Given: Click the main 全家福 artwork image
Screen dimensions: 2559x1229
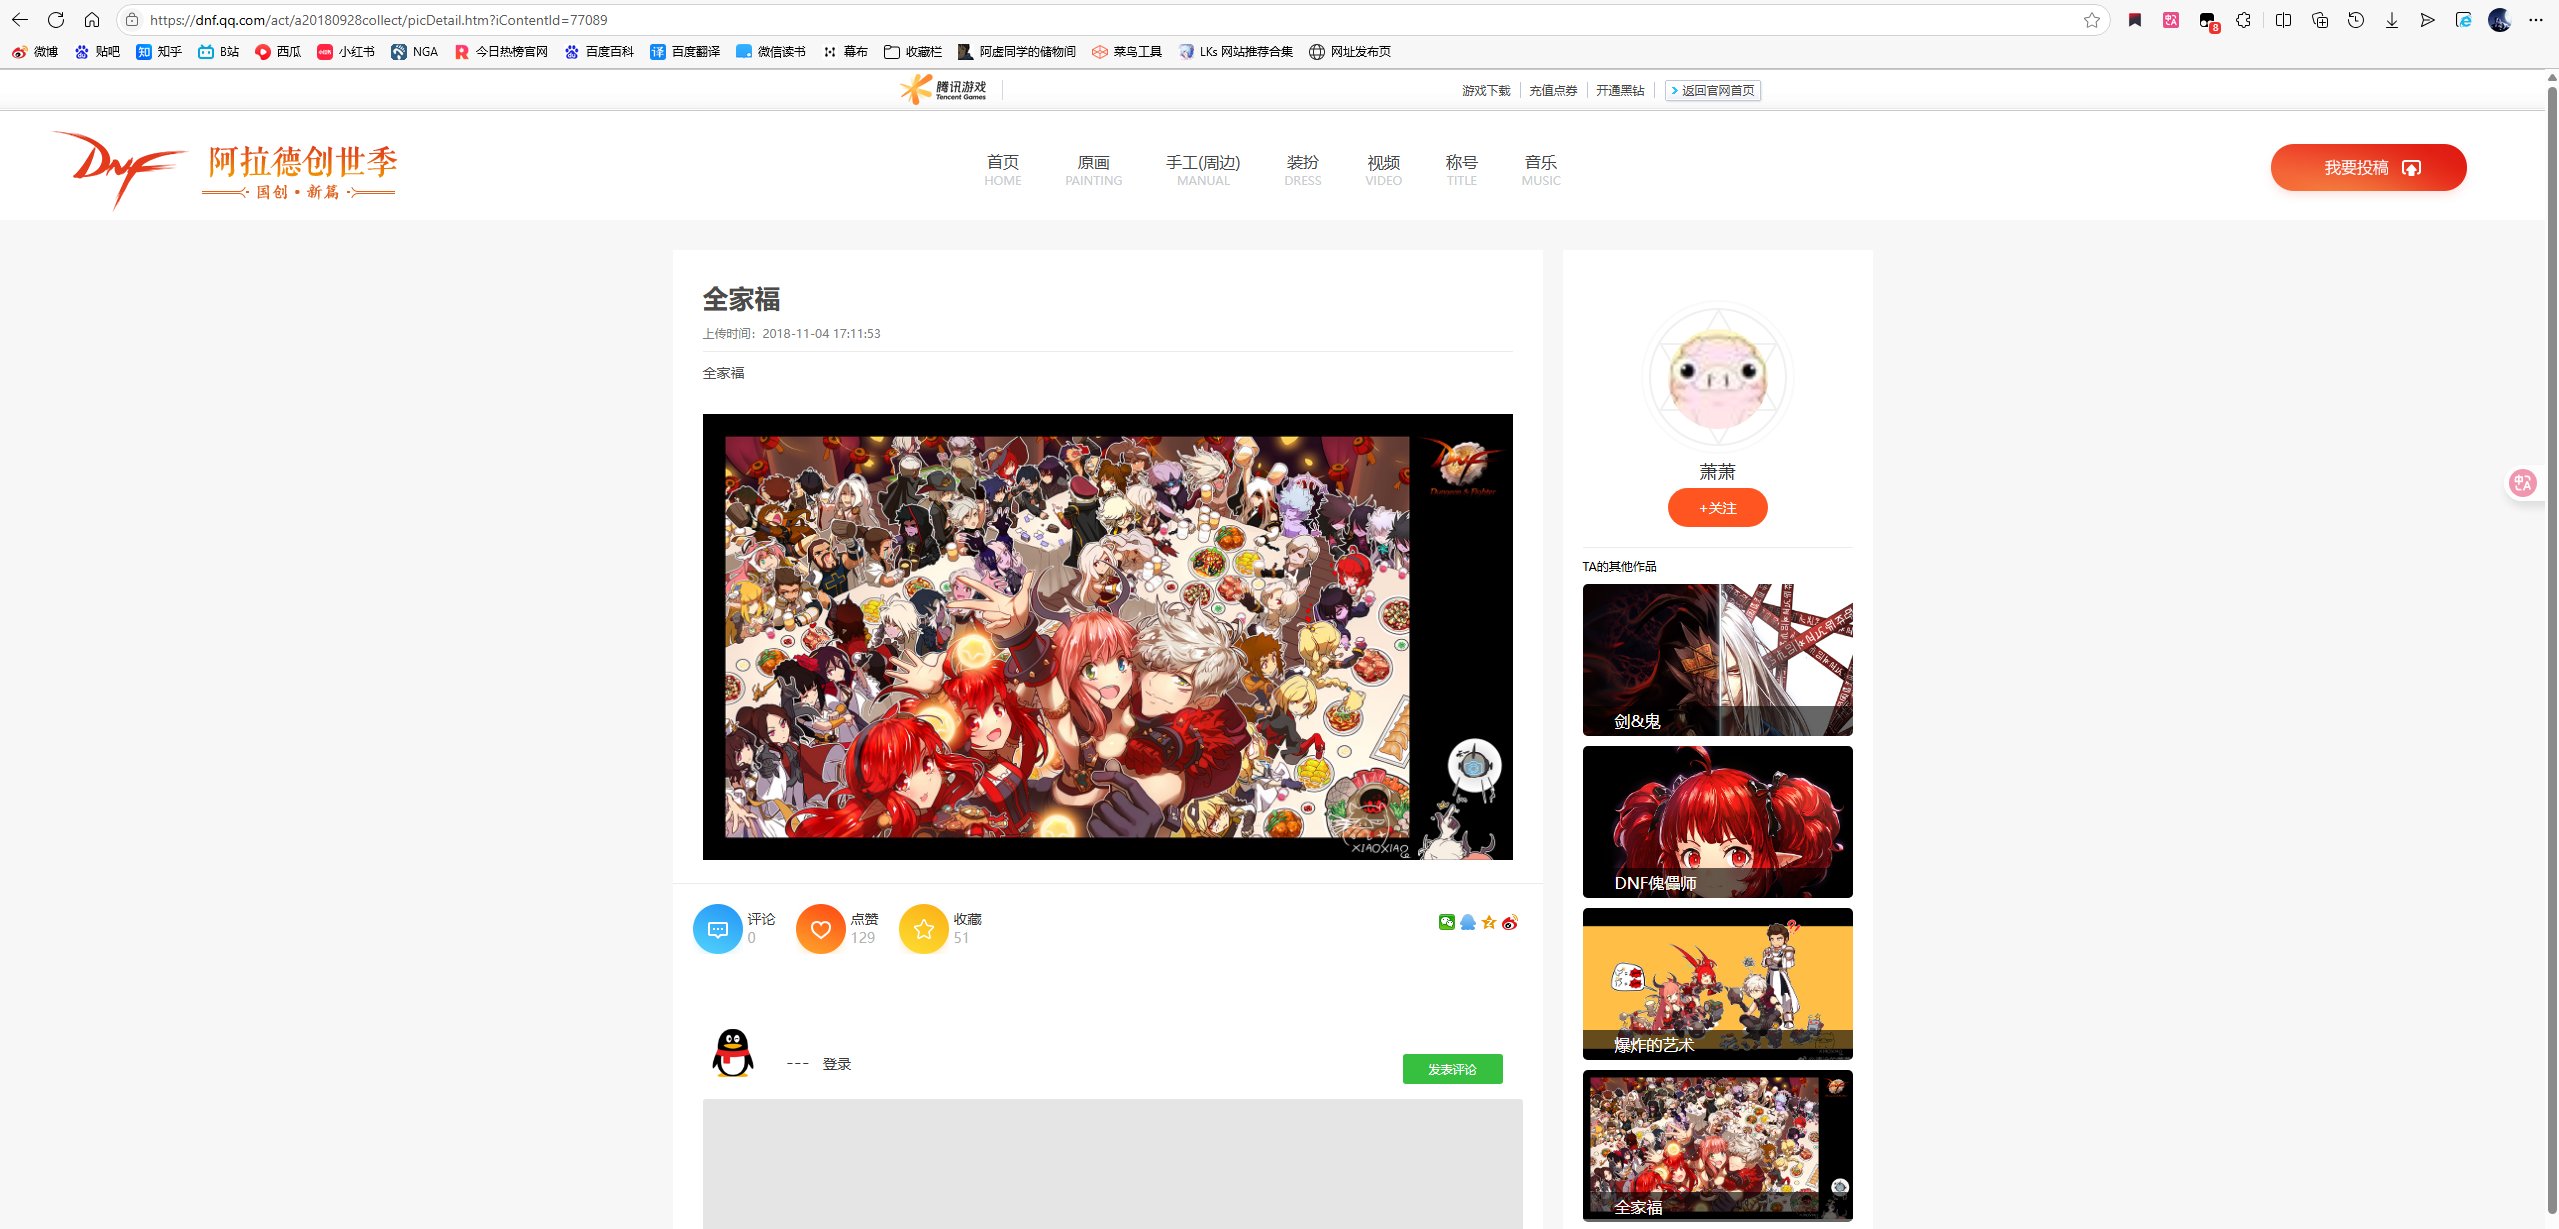Looking at the screenshot, I should pos(1108,637).
